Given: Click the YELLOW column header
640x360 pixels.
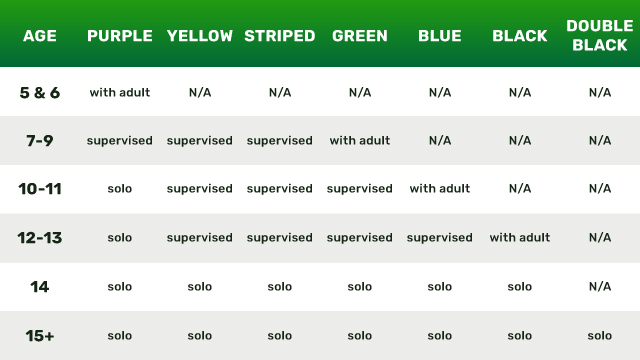Looking at the screenshot, I should tap(200, 36).
